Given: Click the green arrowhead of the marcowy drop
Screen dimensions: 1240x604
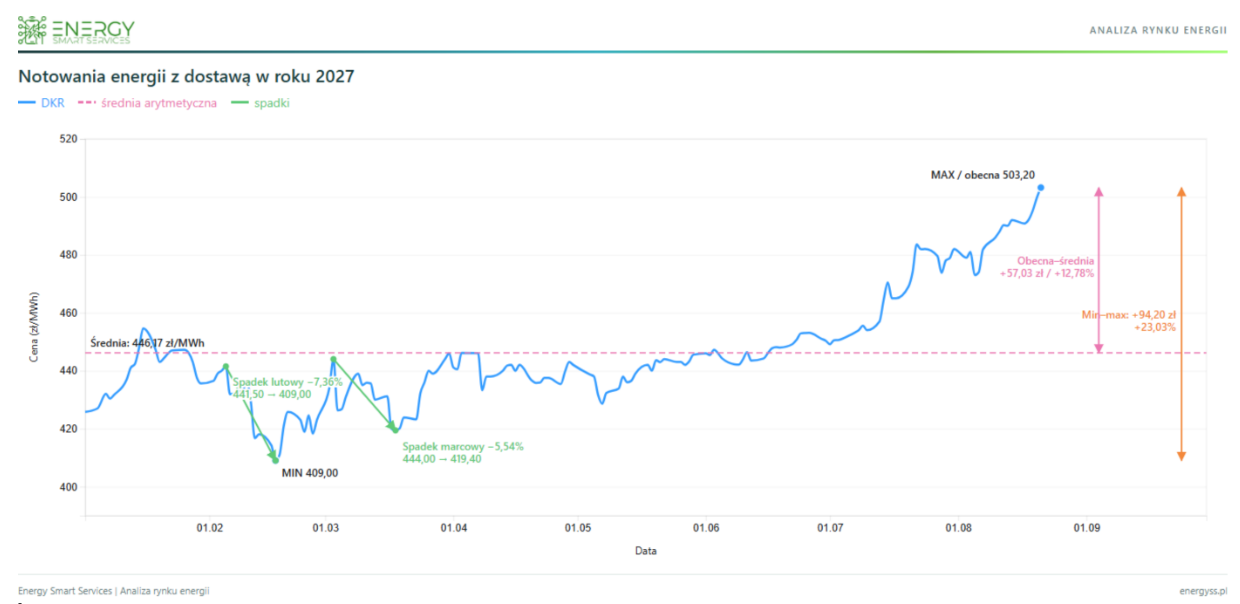Looking at the screenshot, I should click(393, 428).
